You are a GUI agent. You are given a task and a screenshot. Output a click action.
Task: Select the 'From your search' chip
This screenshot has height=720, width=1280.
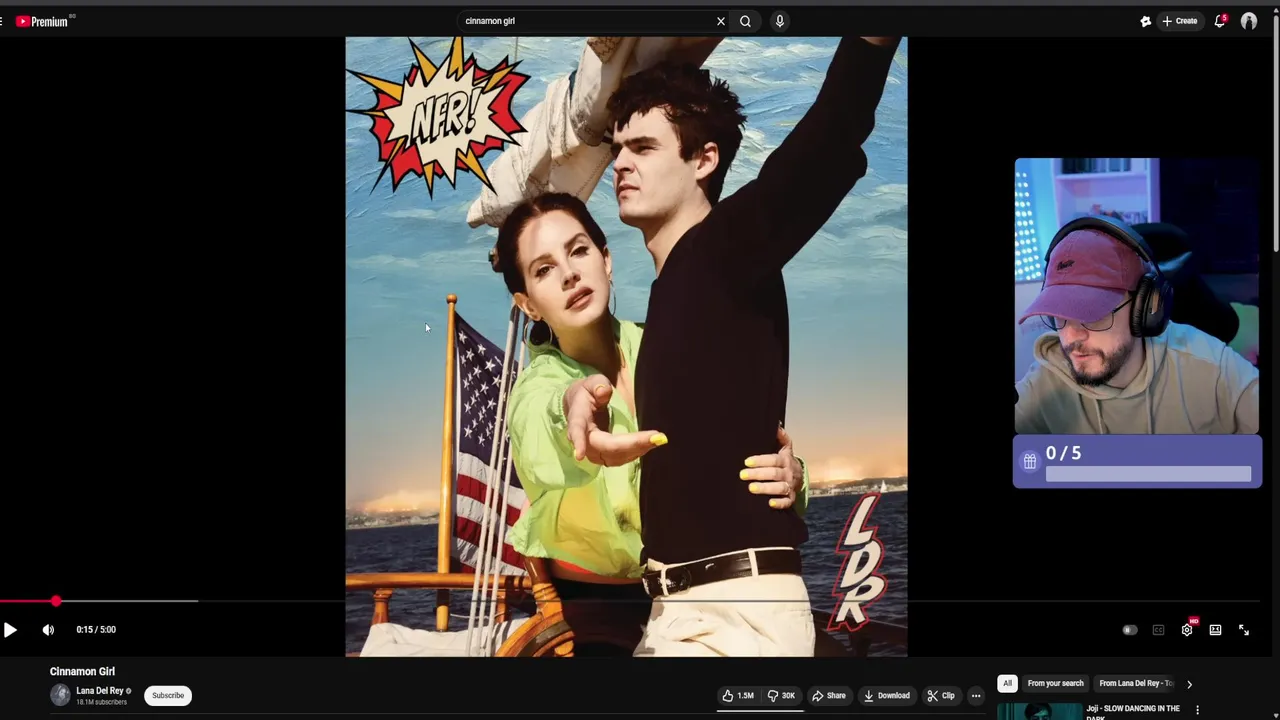tap(1055, 683)
